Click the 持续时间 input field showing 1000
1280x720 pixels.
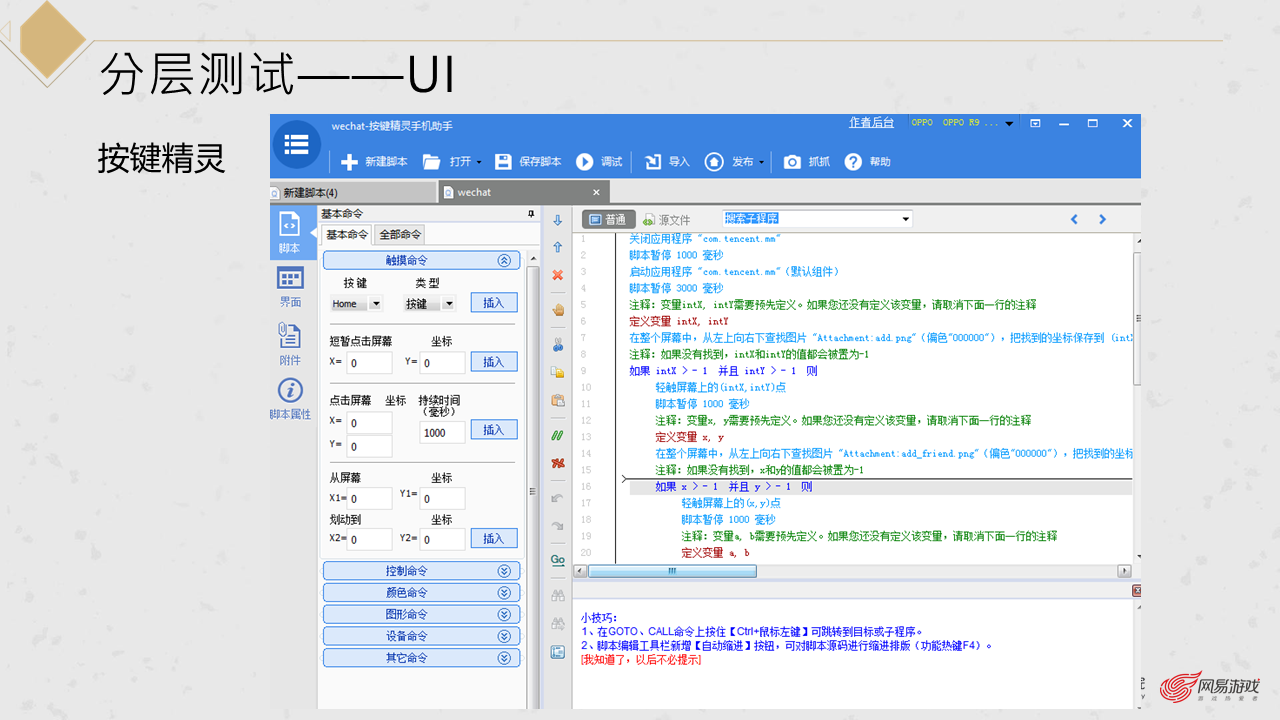click(442, 432)
